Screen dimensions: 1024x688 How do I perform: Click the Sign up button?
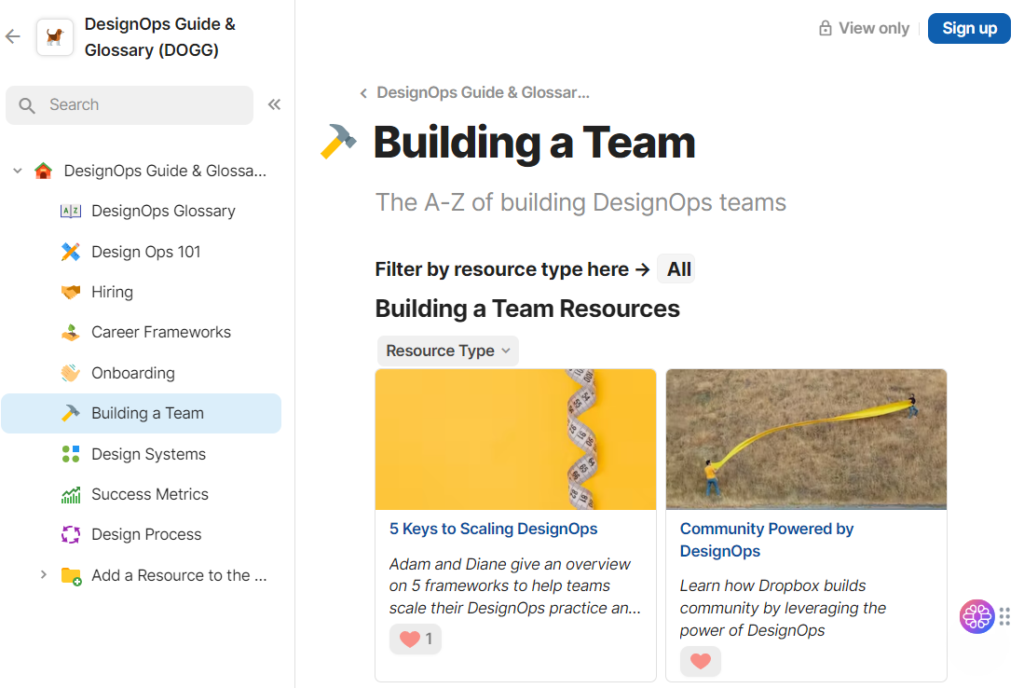click(x=968, y=28)
